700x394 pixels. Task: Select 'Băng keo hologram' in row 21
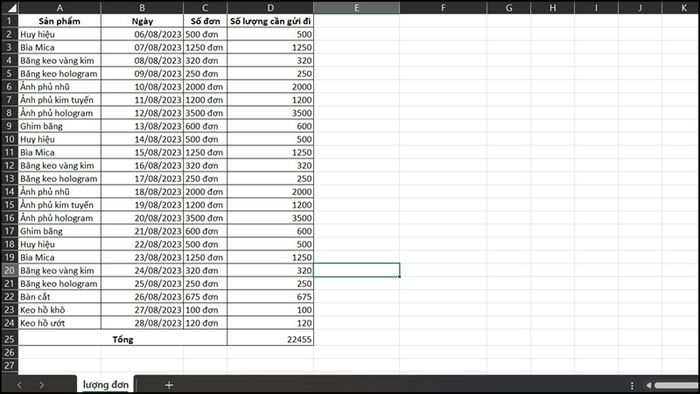pyautogui.click(x=59, y=284)
